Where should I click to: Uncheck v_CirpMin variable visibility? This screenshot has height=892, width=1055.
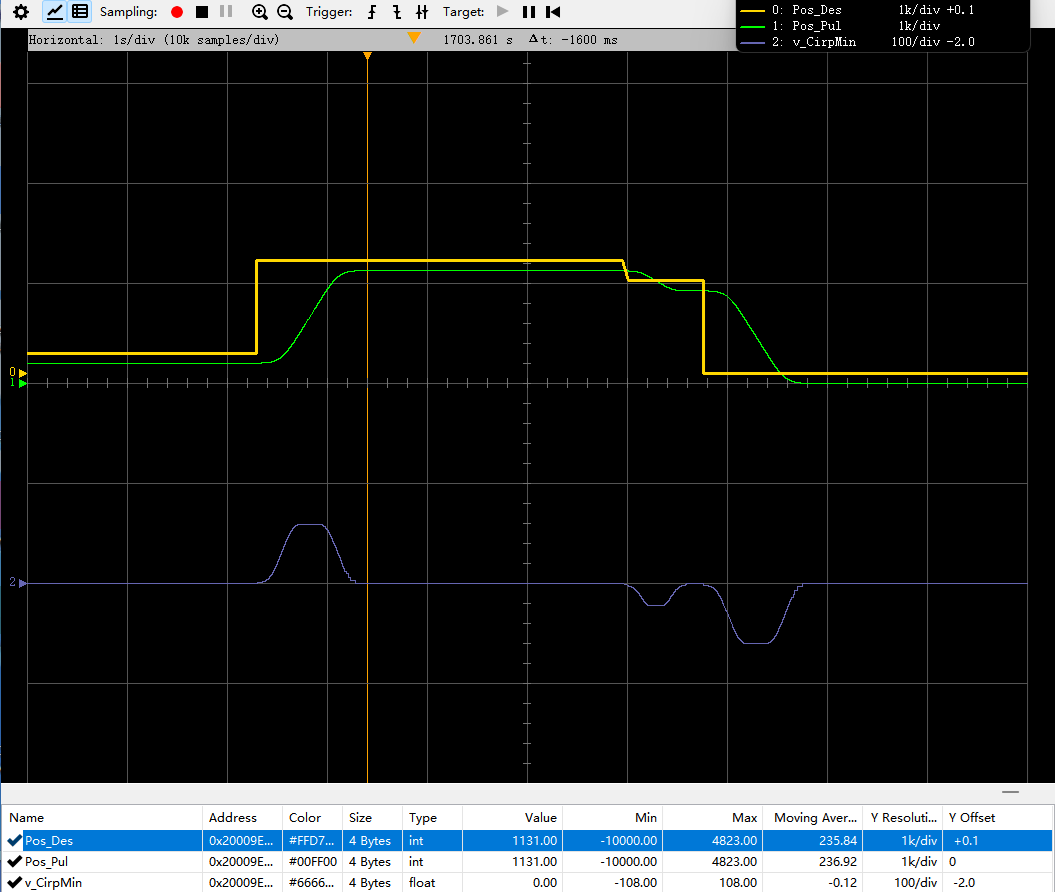tap(14, 882)
